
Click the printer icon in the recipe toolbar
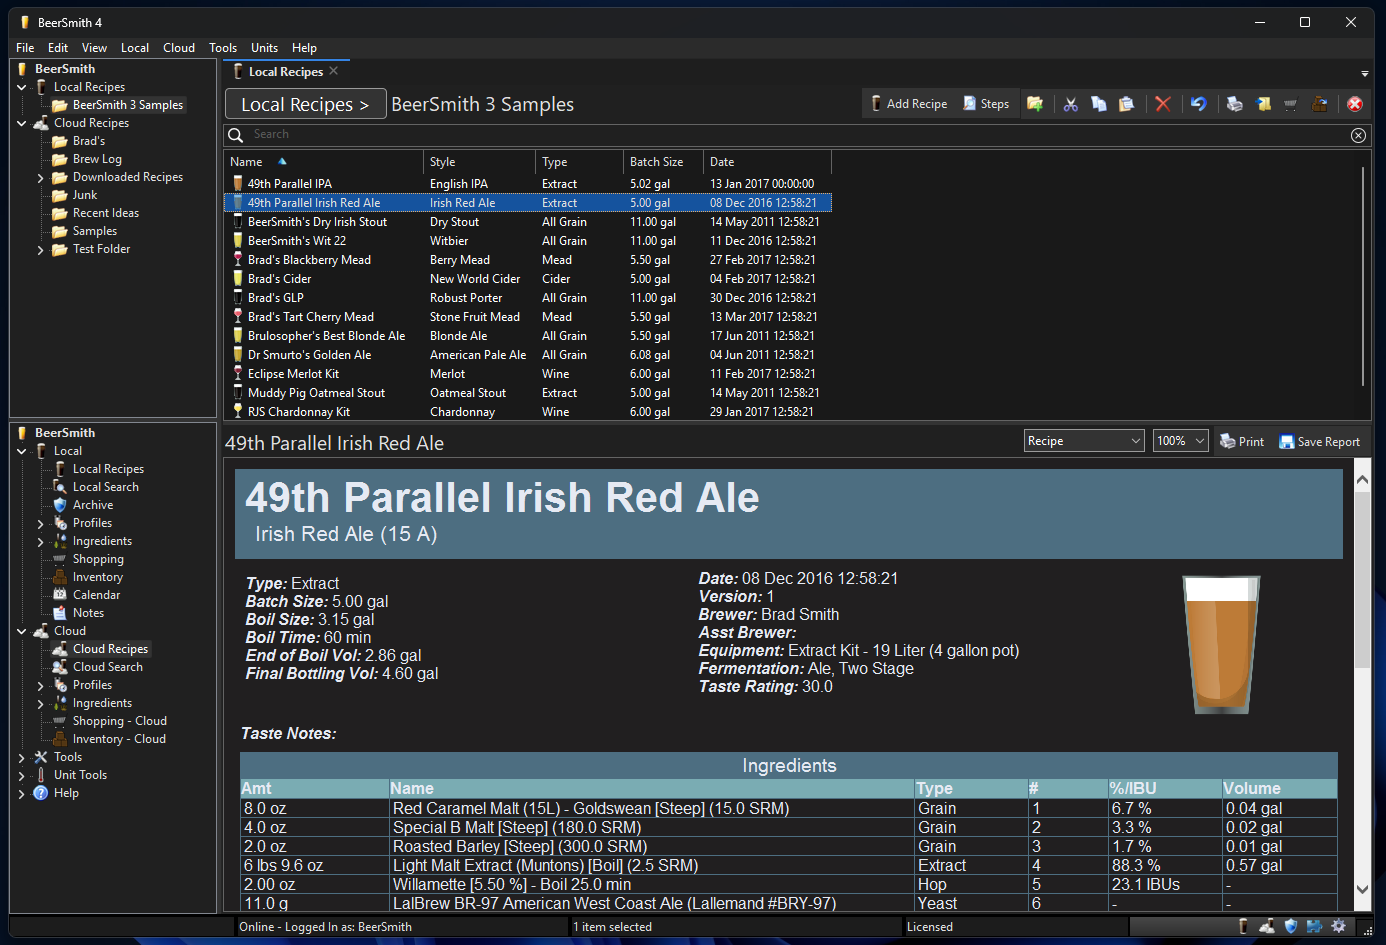[1235, 104]
